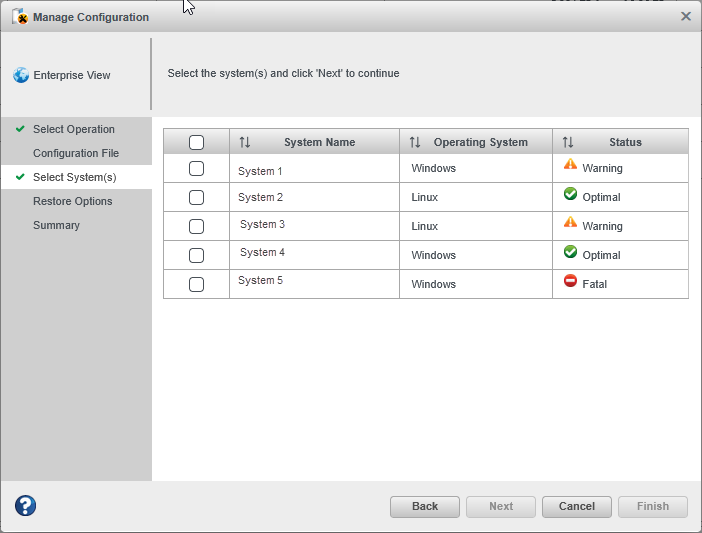This screenshot has height=533, width=702.
Task: Close the Manage Configuration dialog
Action: (x=685, y=16)
